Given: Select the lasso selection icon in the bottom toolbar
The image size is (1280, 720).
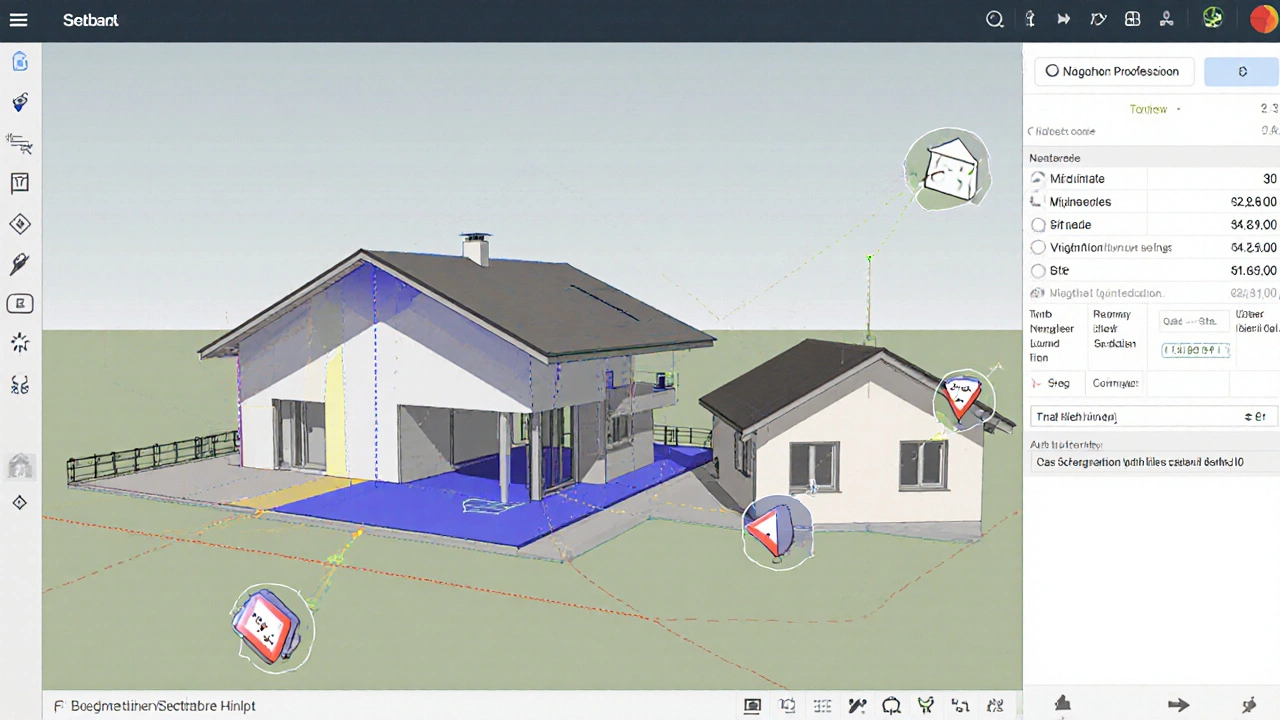Looking at the screenshot, I should pos(891,705).
